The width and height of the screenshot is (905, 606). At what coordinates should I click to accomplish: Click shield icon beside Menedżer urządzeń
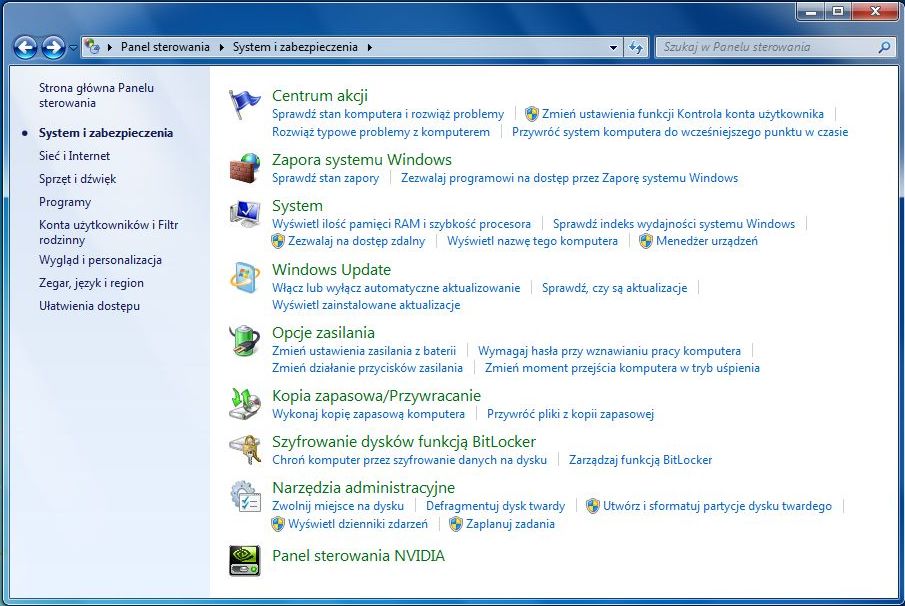pyautogui.click(x=646, y=241)
